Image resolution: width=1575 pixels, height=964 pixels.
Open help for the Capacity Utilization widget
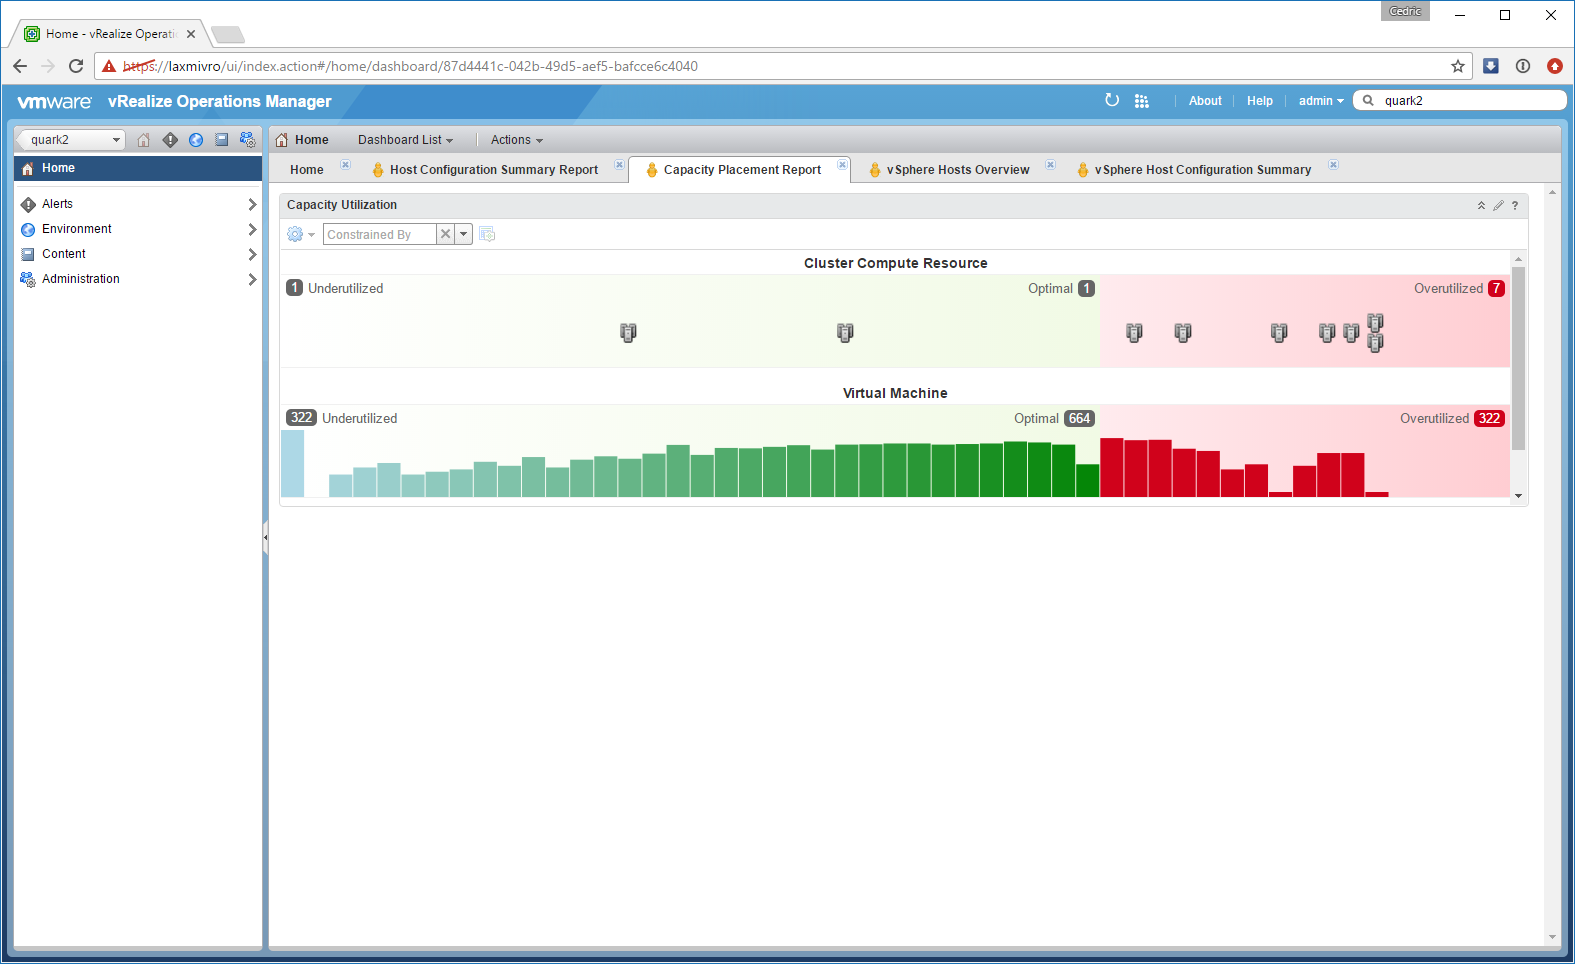(x=1515, y=206)
